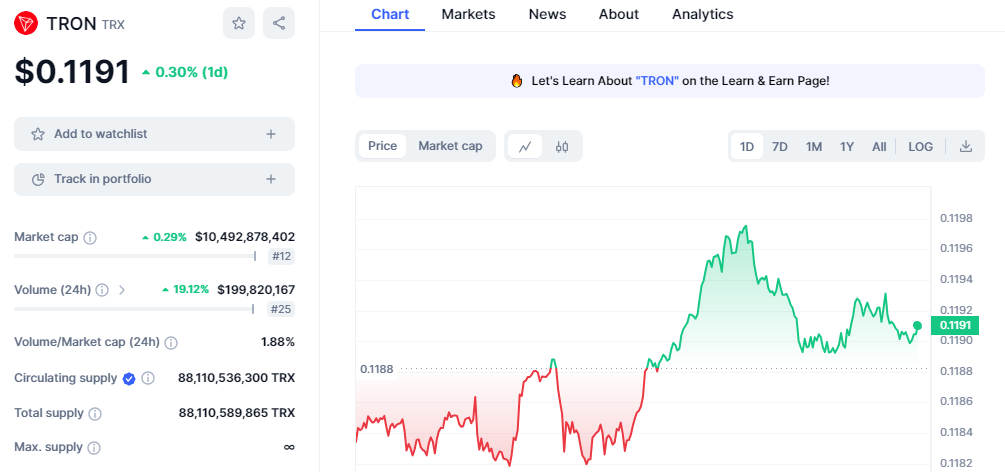Click the 88,110,589,865 TRX total value
Viewport: 1005px width, 472px height.
(237, 412)
